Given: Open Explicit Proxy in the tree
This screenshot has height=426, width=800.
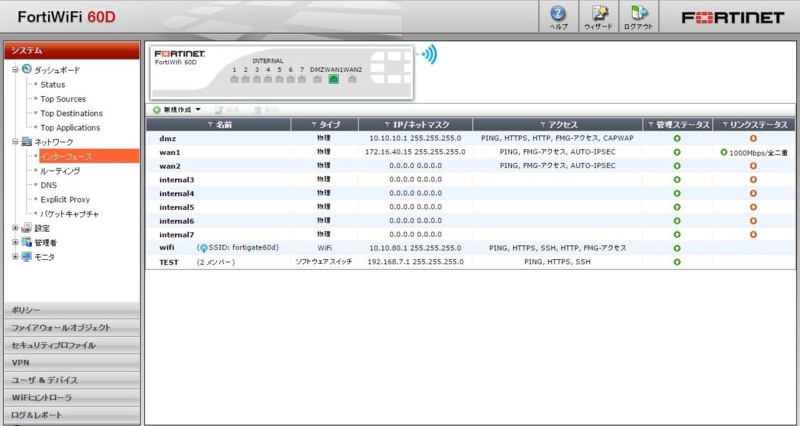Looking at the screenshot, I should coord(65,199).
